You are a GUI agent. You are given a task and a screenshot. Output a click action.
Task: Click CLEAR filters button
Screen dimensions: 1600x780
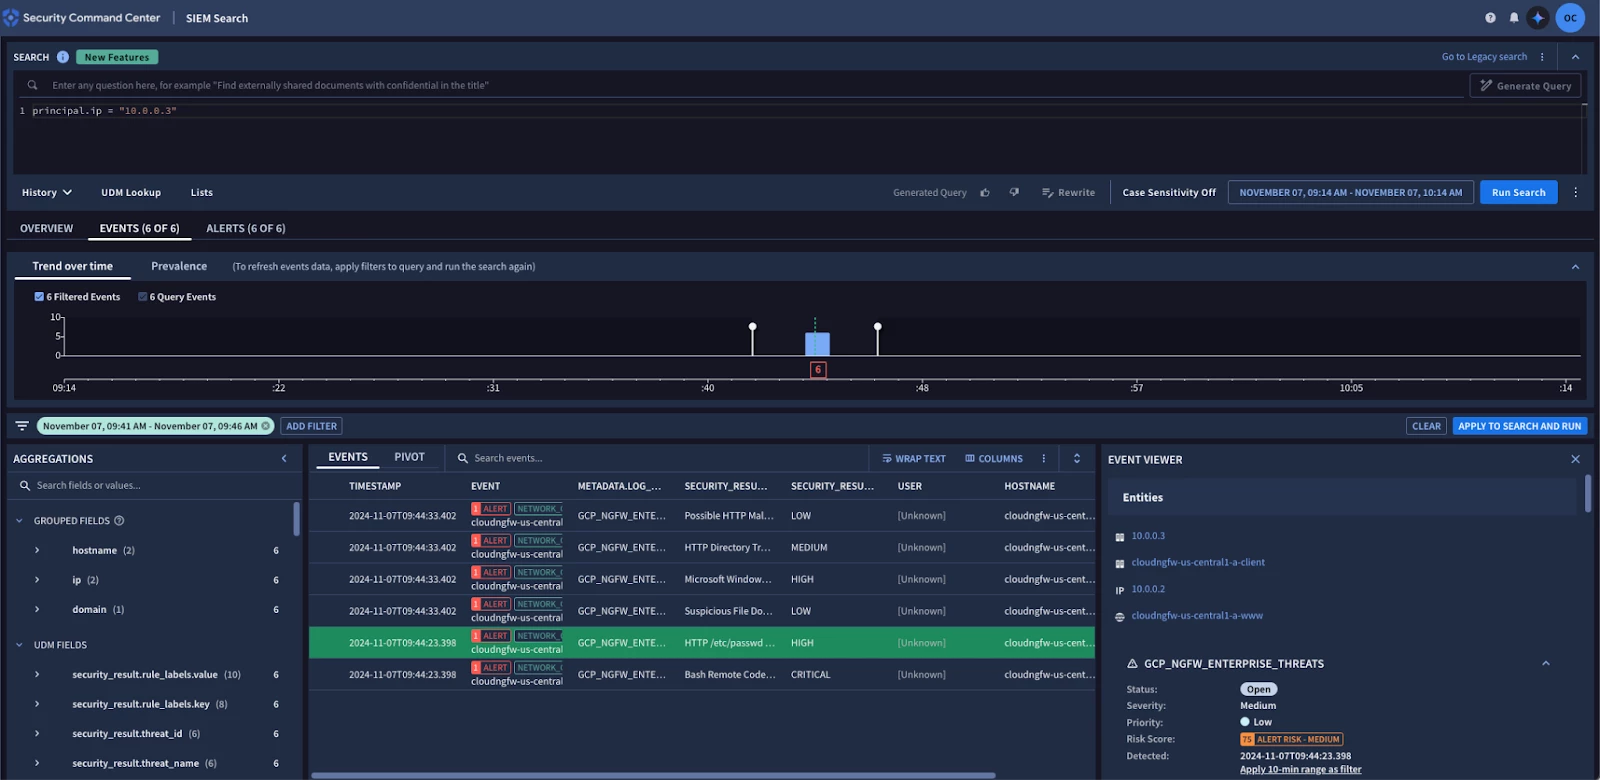[1426, 426]
